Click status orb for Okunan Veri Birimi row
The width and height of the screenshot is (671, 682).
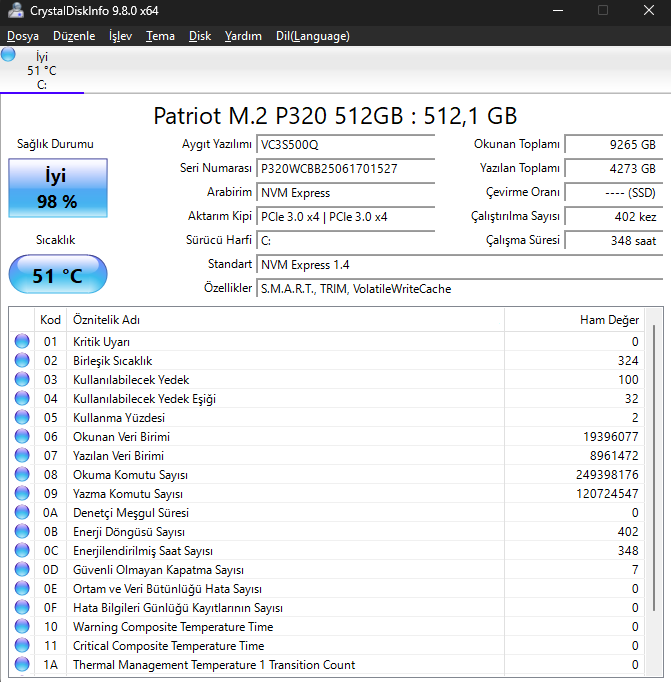[x=22, y=436]
